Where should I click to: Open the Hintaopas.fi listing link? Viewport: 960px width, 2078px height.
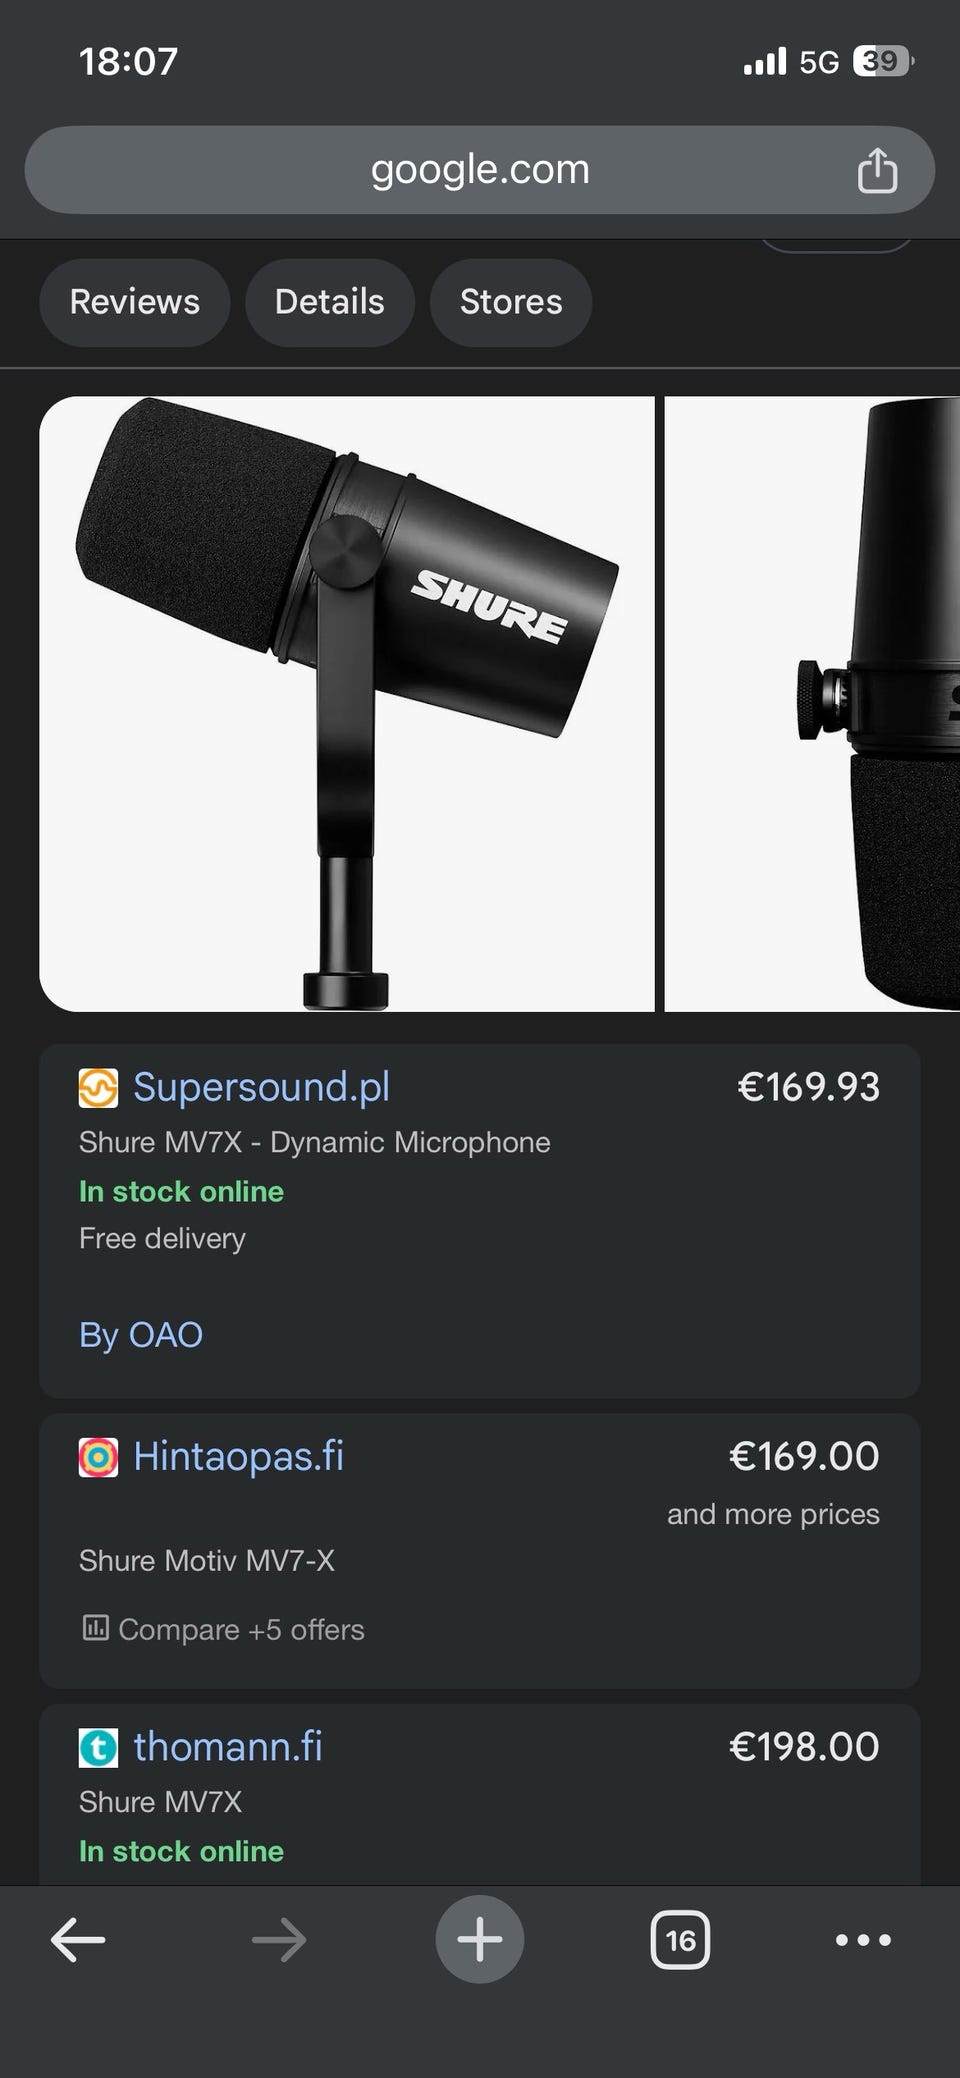tap(239, 1456)
